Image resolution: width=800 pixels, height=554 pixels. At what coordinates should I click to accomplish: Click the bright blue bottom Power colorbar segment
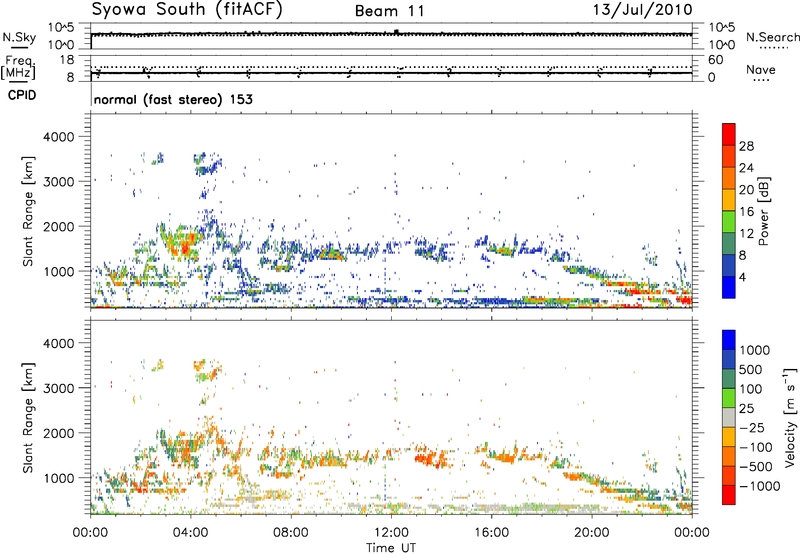coord(729,287)
